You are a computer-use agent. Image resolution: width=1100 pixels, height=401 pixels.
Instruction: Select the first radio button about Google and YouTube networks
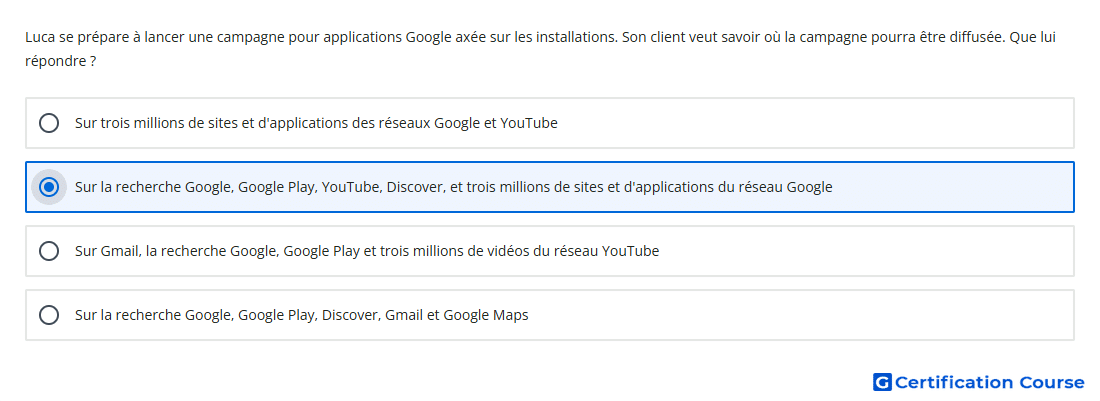[x=49, y=123]
